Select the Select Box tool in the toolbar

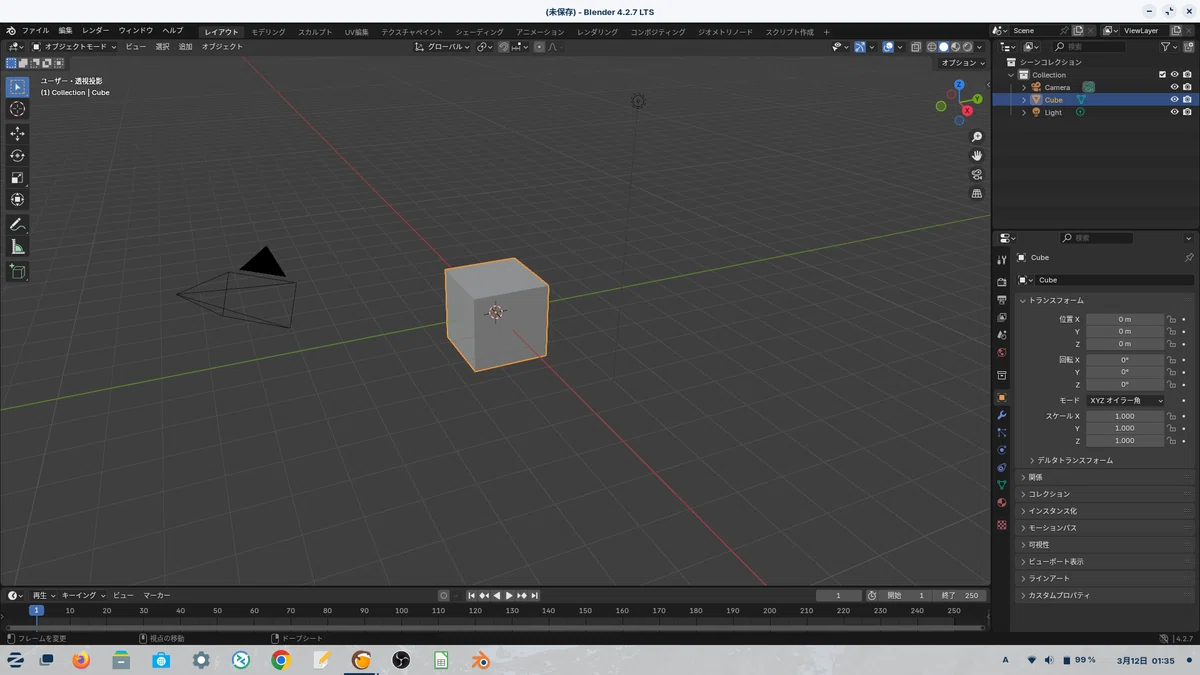coord(17,87)
